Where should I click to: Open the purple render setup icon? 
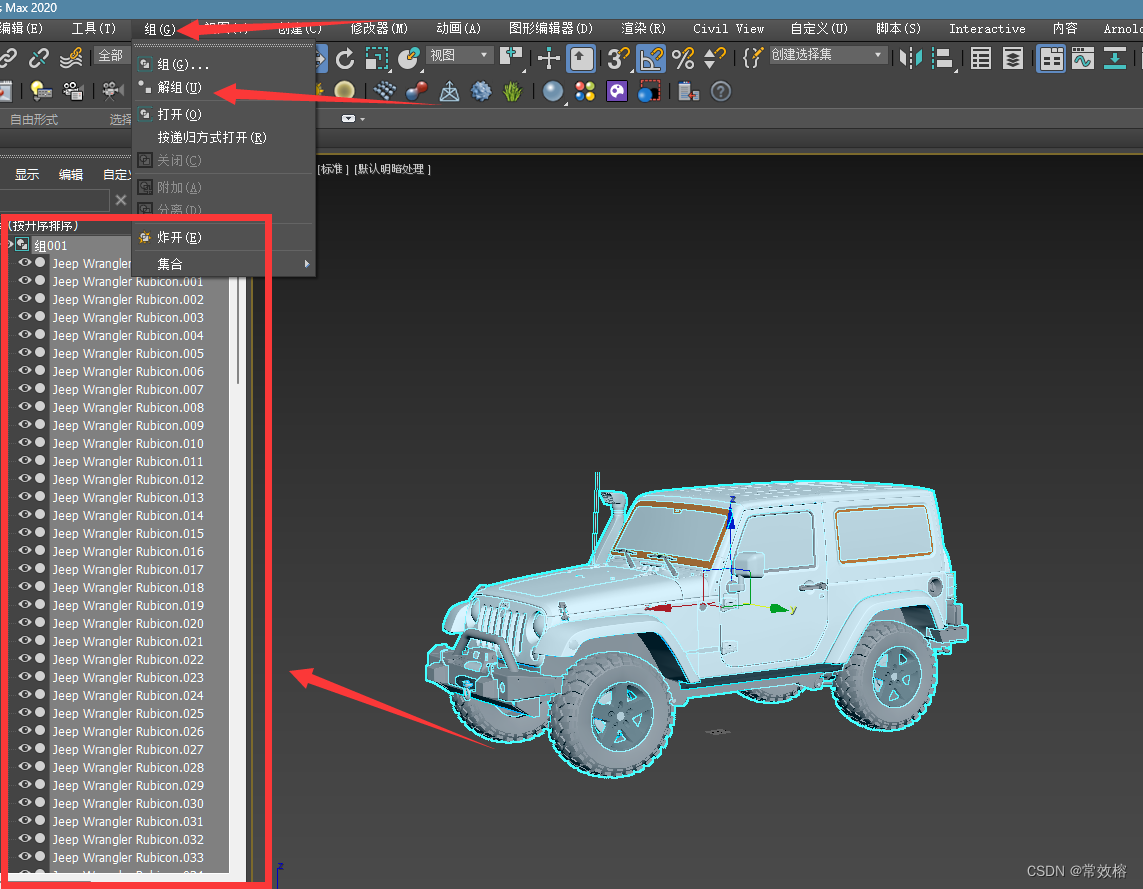[x=617, y=91]
